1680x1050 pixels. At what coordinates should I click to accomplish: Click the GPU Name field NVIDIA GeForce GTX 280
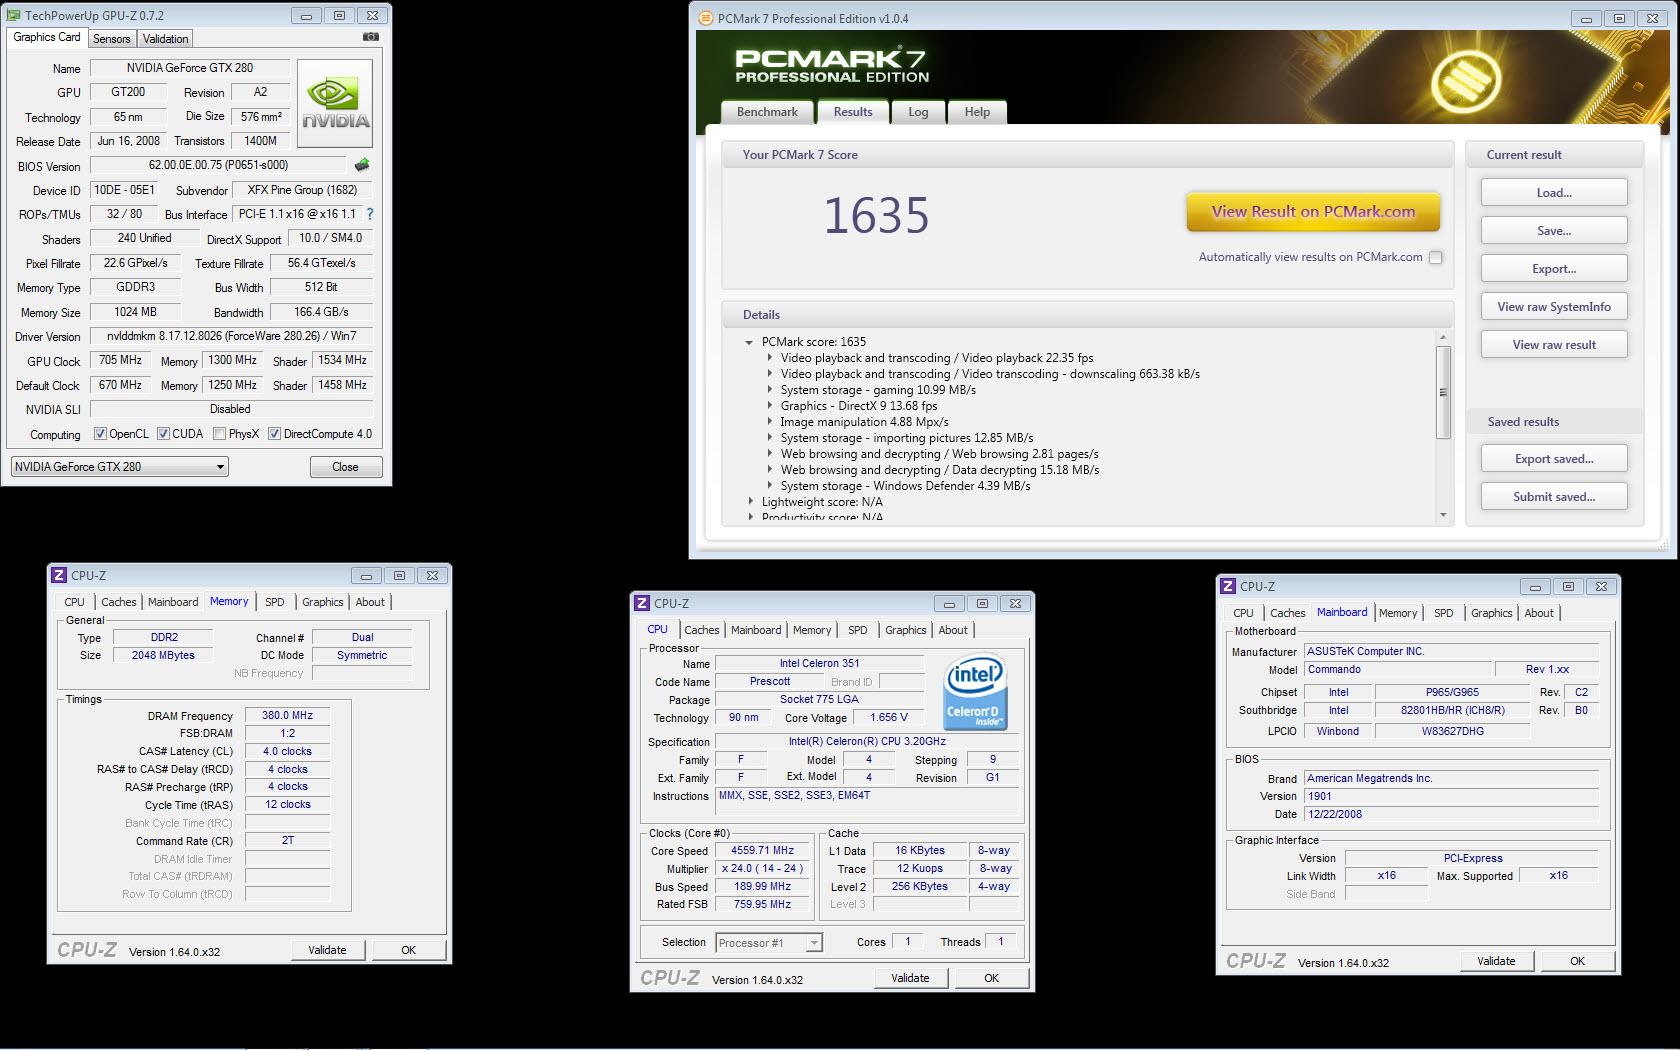point(190,68)
